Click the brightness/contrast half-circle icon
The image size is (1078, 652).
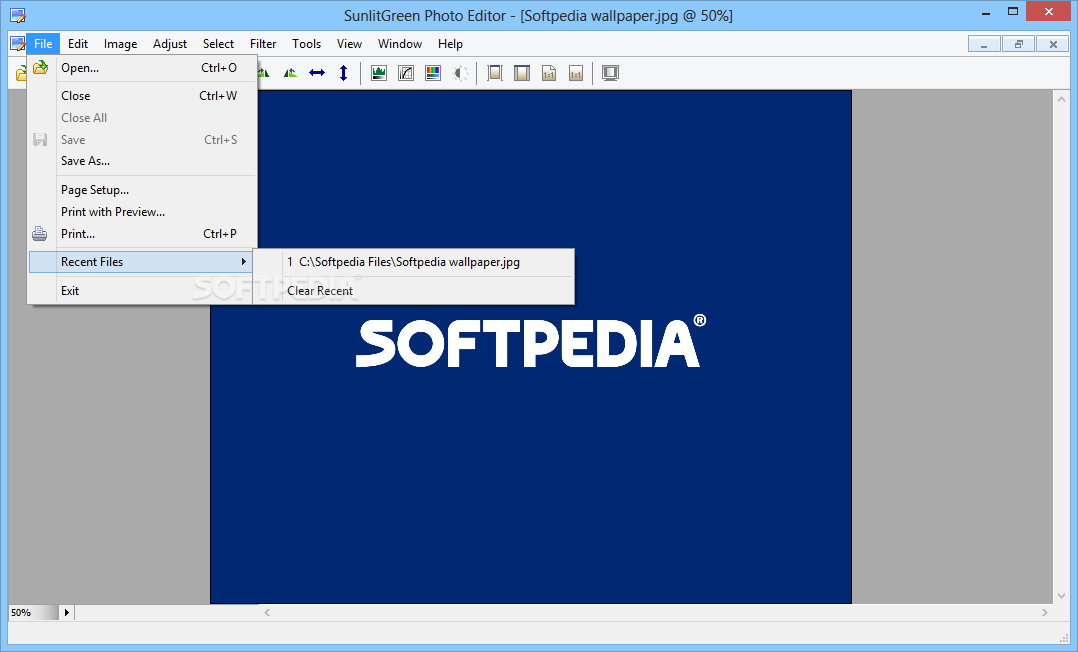(461, 72)
